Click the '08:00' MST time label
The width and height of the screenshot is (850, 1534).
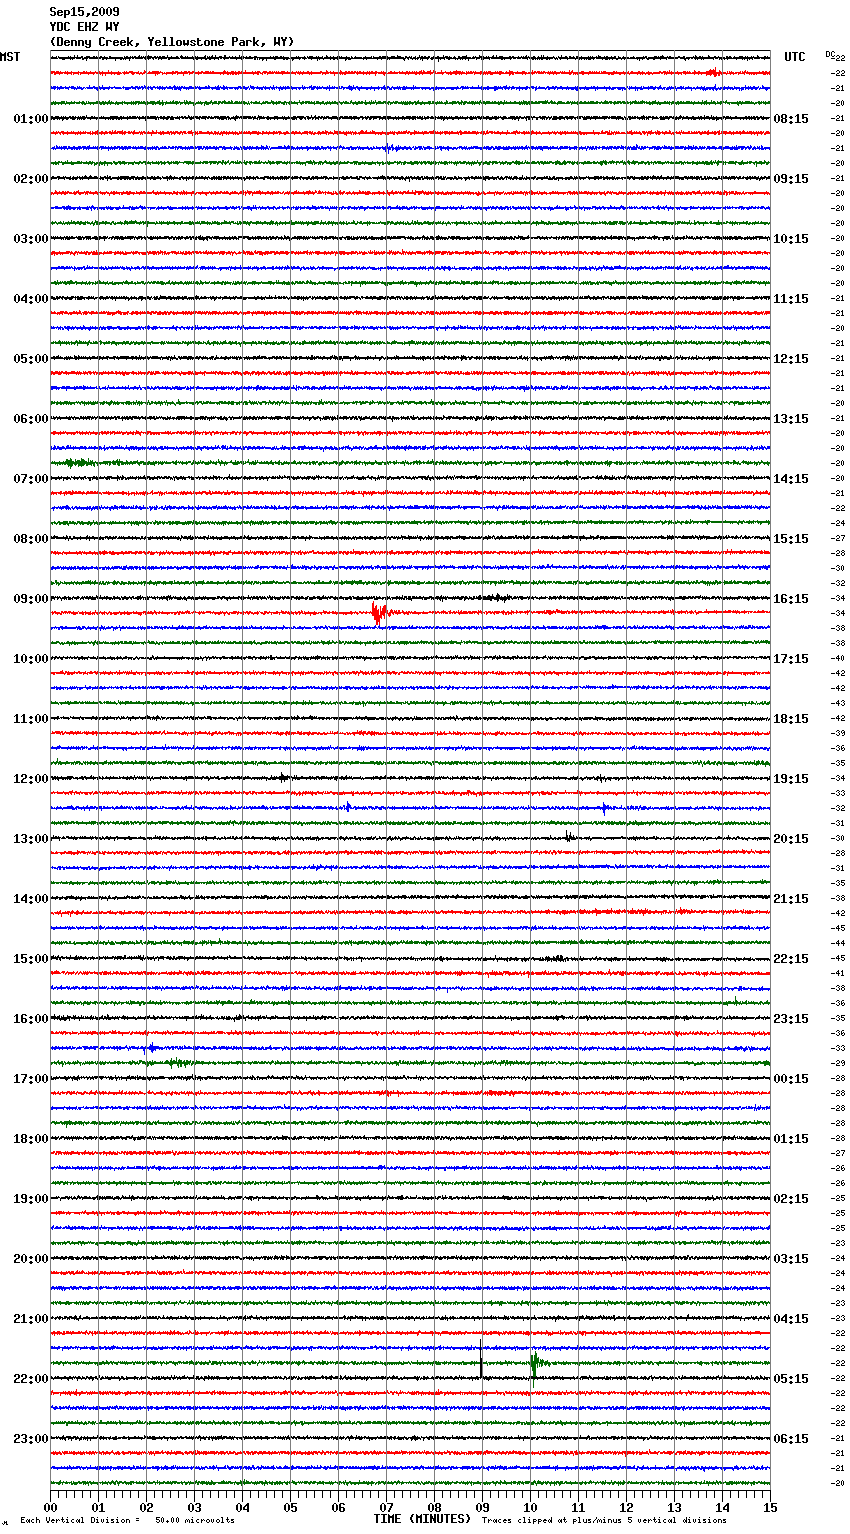coord(31,539)
